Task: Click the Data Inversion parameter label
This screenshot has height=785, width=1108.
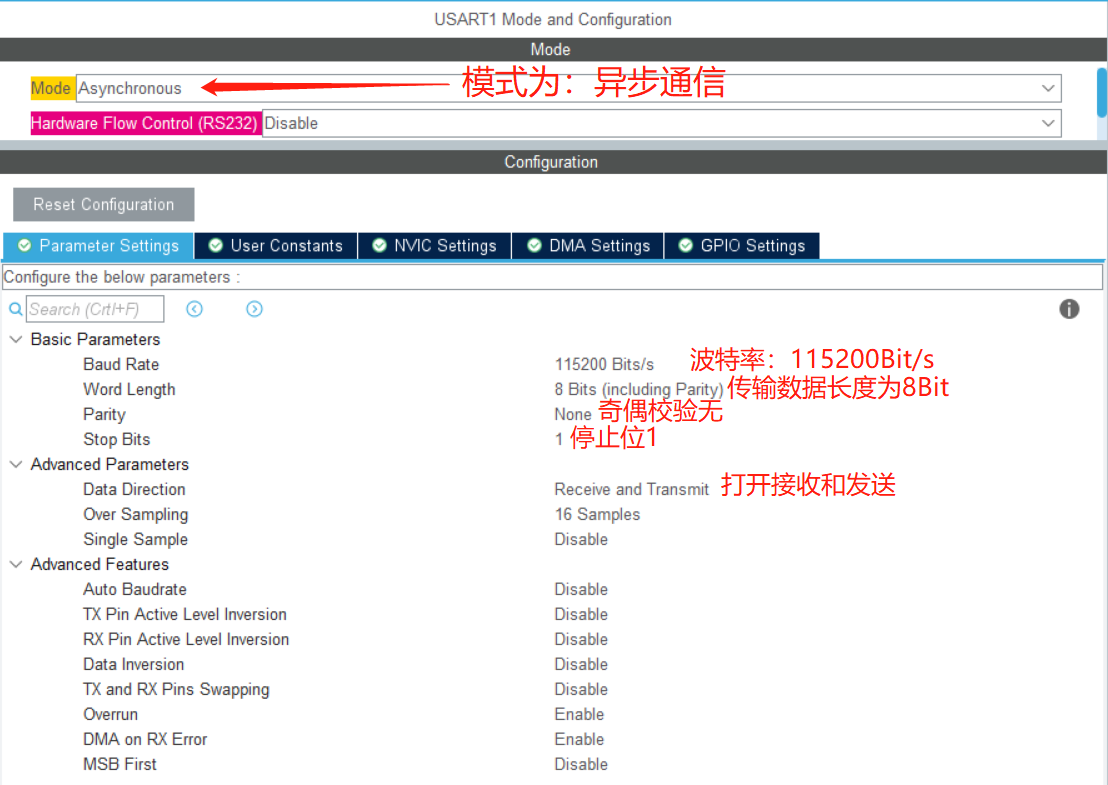Action: coord(134,664)
